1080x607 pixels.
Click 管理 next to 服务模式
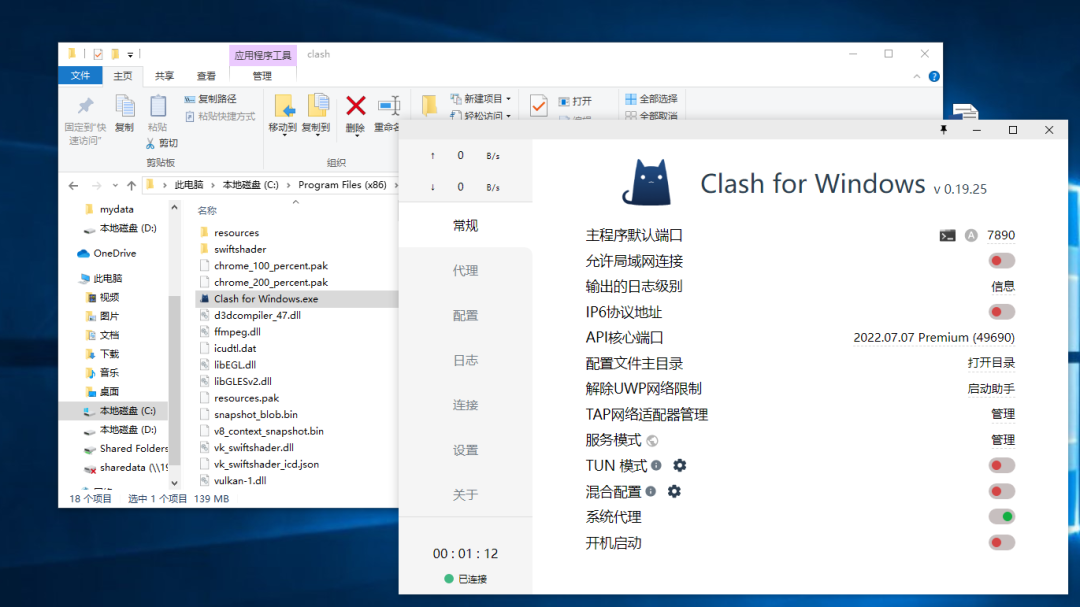click(x=1003, y=440)
